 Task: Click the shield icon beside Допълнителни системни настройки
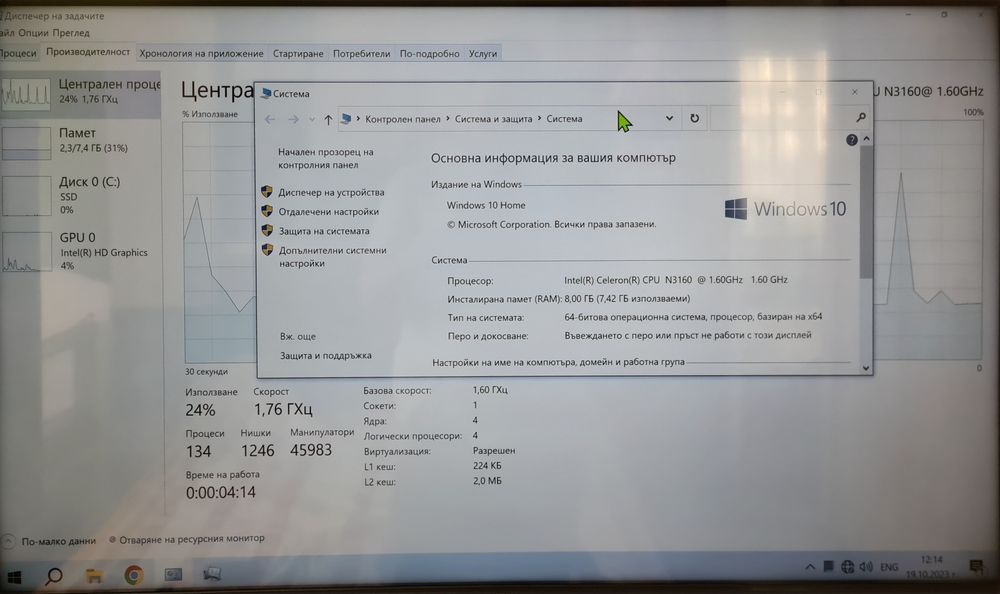(267, 249)
